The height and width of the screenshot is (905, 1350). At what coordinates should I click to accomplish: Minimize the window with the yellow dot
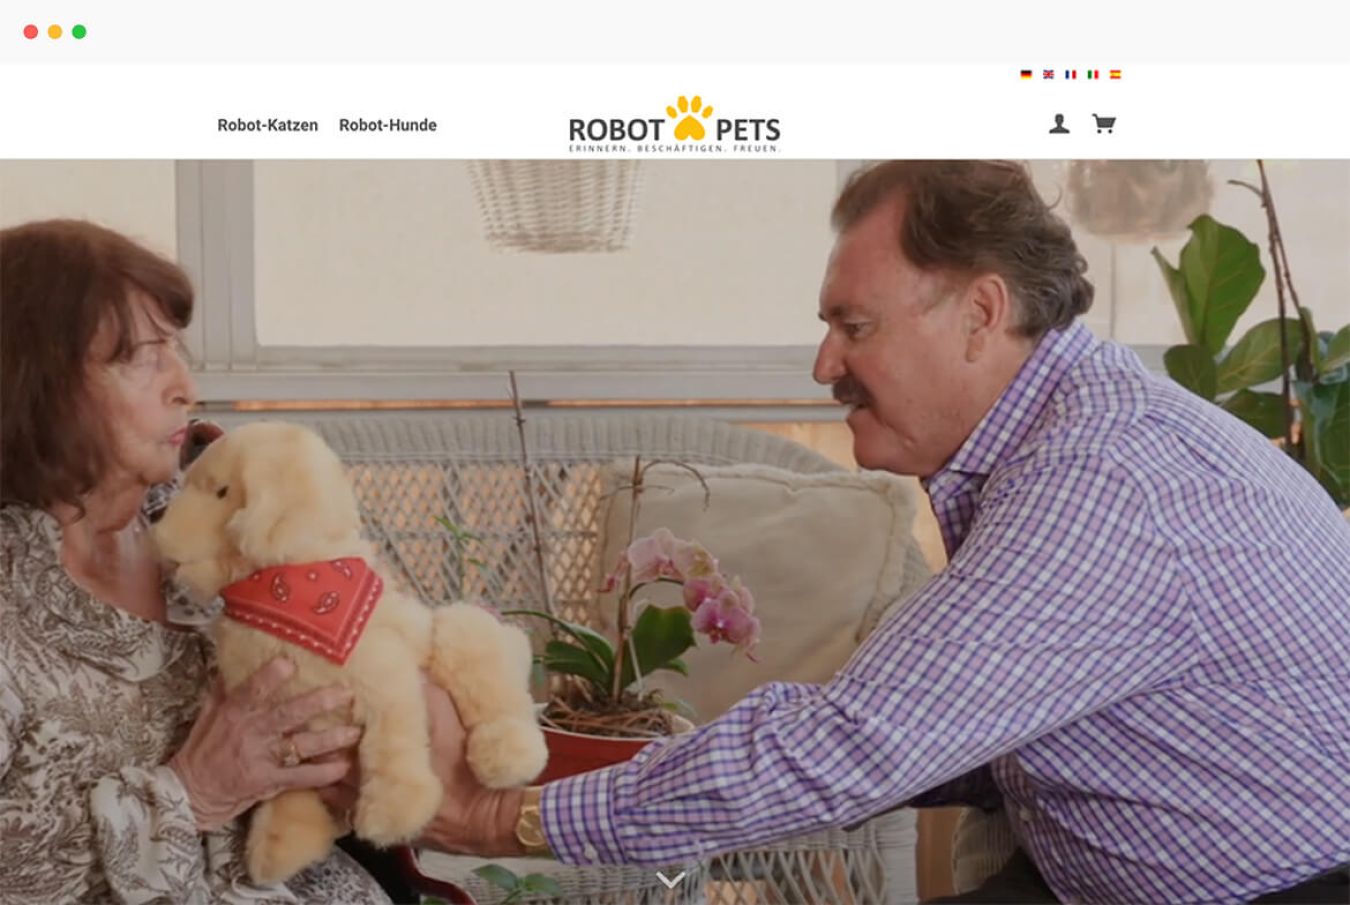(x=55, y=32)
